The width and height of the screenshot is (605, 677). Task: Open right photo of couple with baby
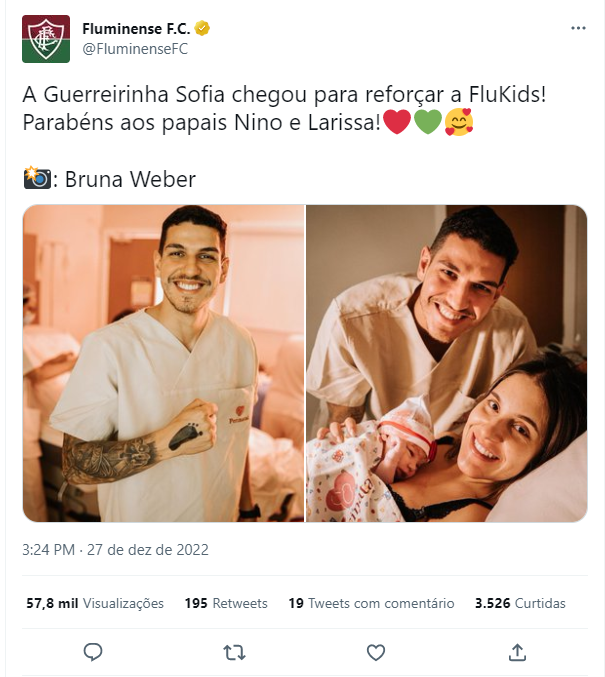447,363
